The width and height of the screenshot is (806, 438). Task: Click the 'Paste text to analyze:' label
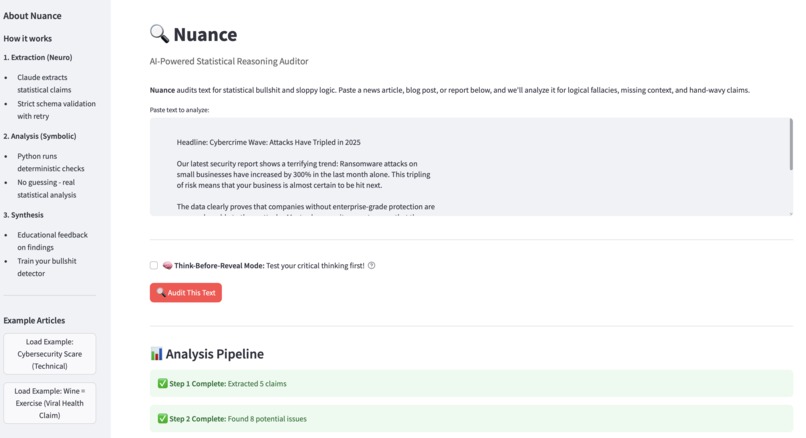coord(179,110)
